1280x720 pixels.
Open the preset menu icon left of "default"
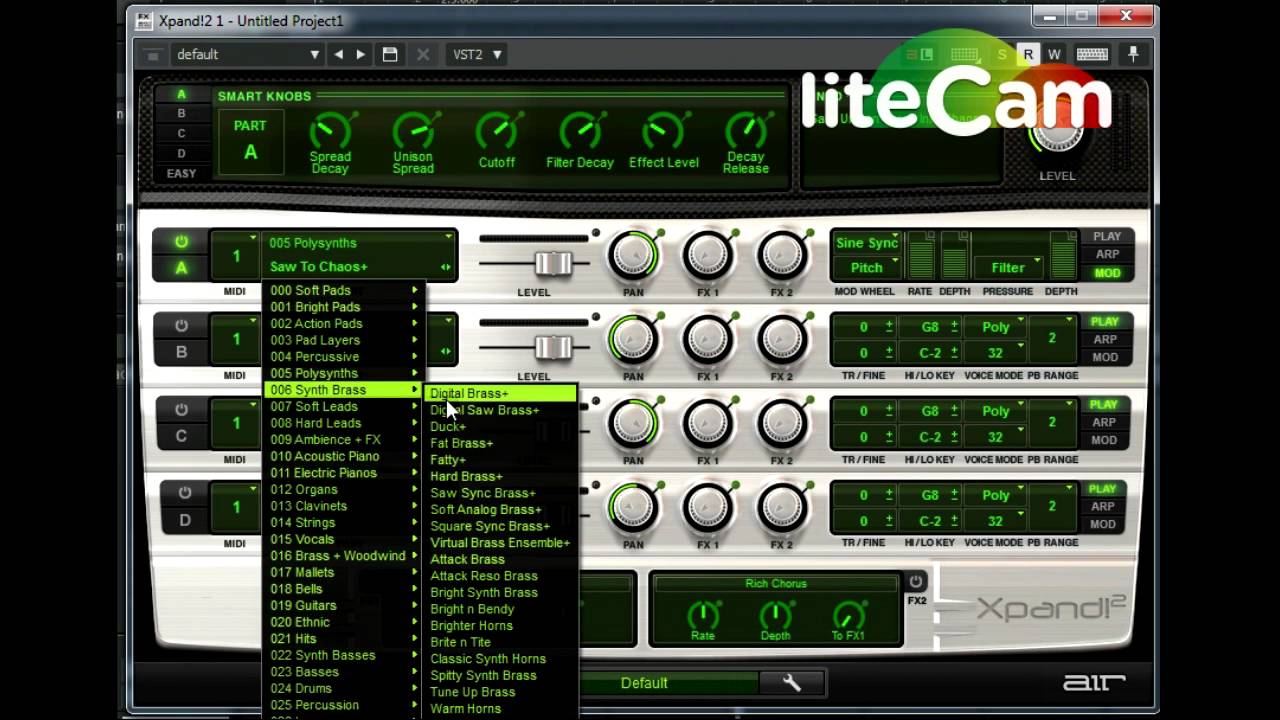pyautogui.click(x=152, y=55)
